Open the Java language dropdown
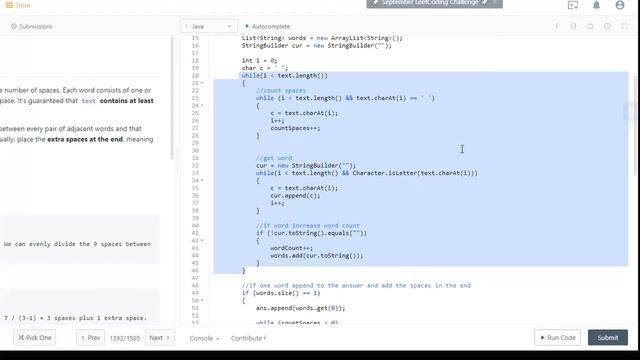The height and width of the screenshot is (360, 640). tap(209, 26)
